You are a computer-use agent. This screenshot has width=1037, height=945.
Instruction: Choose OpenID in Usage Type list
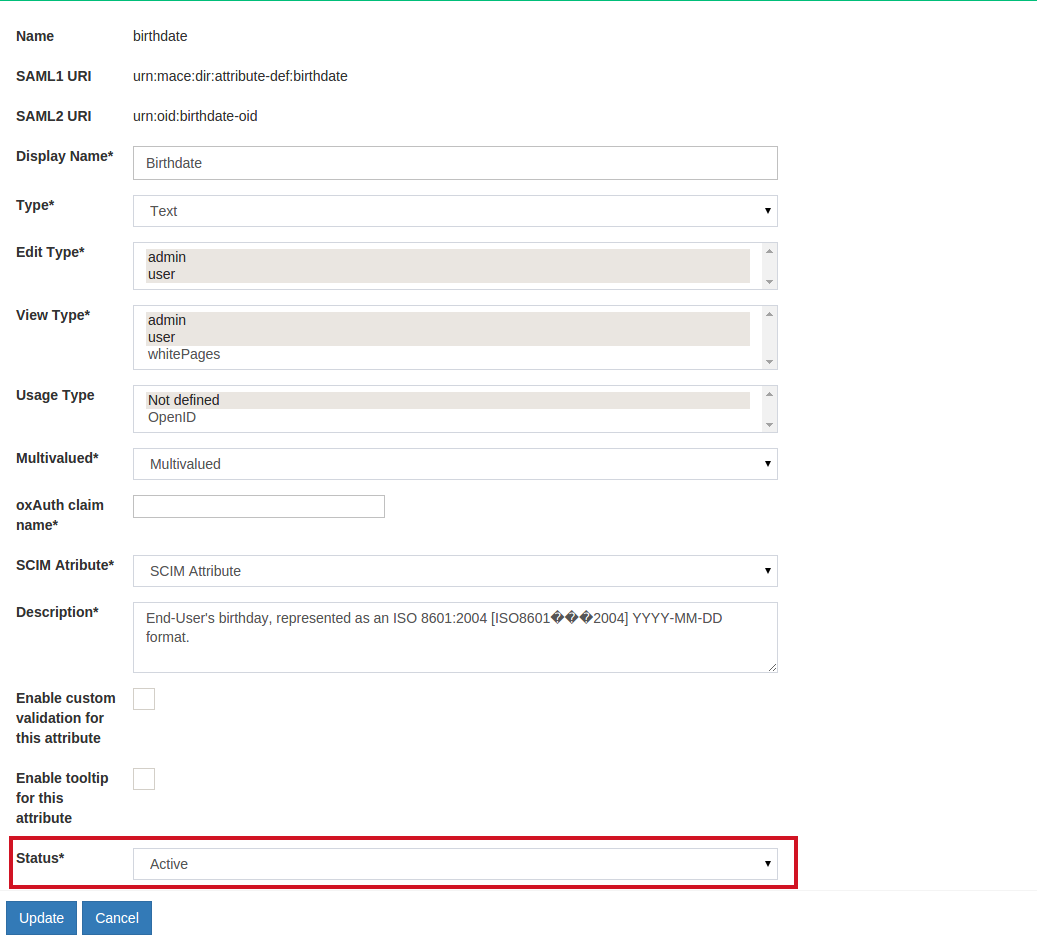(172, 417)
